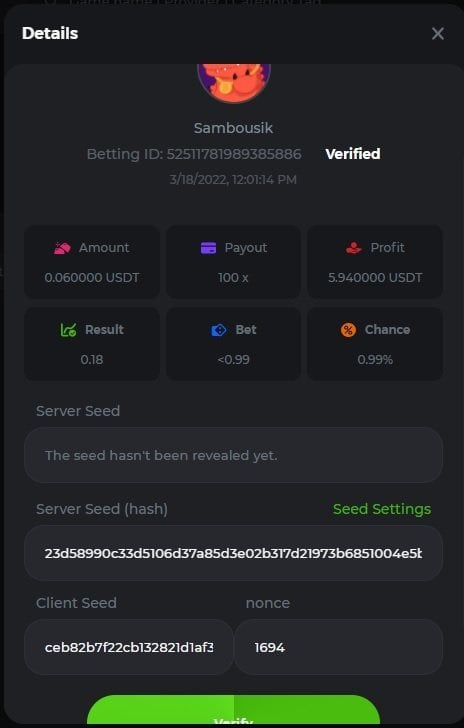Open Seed Settings link
This screenshot has height=728, width=464.
[x=382, y=509]
